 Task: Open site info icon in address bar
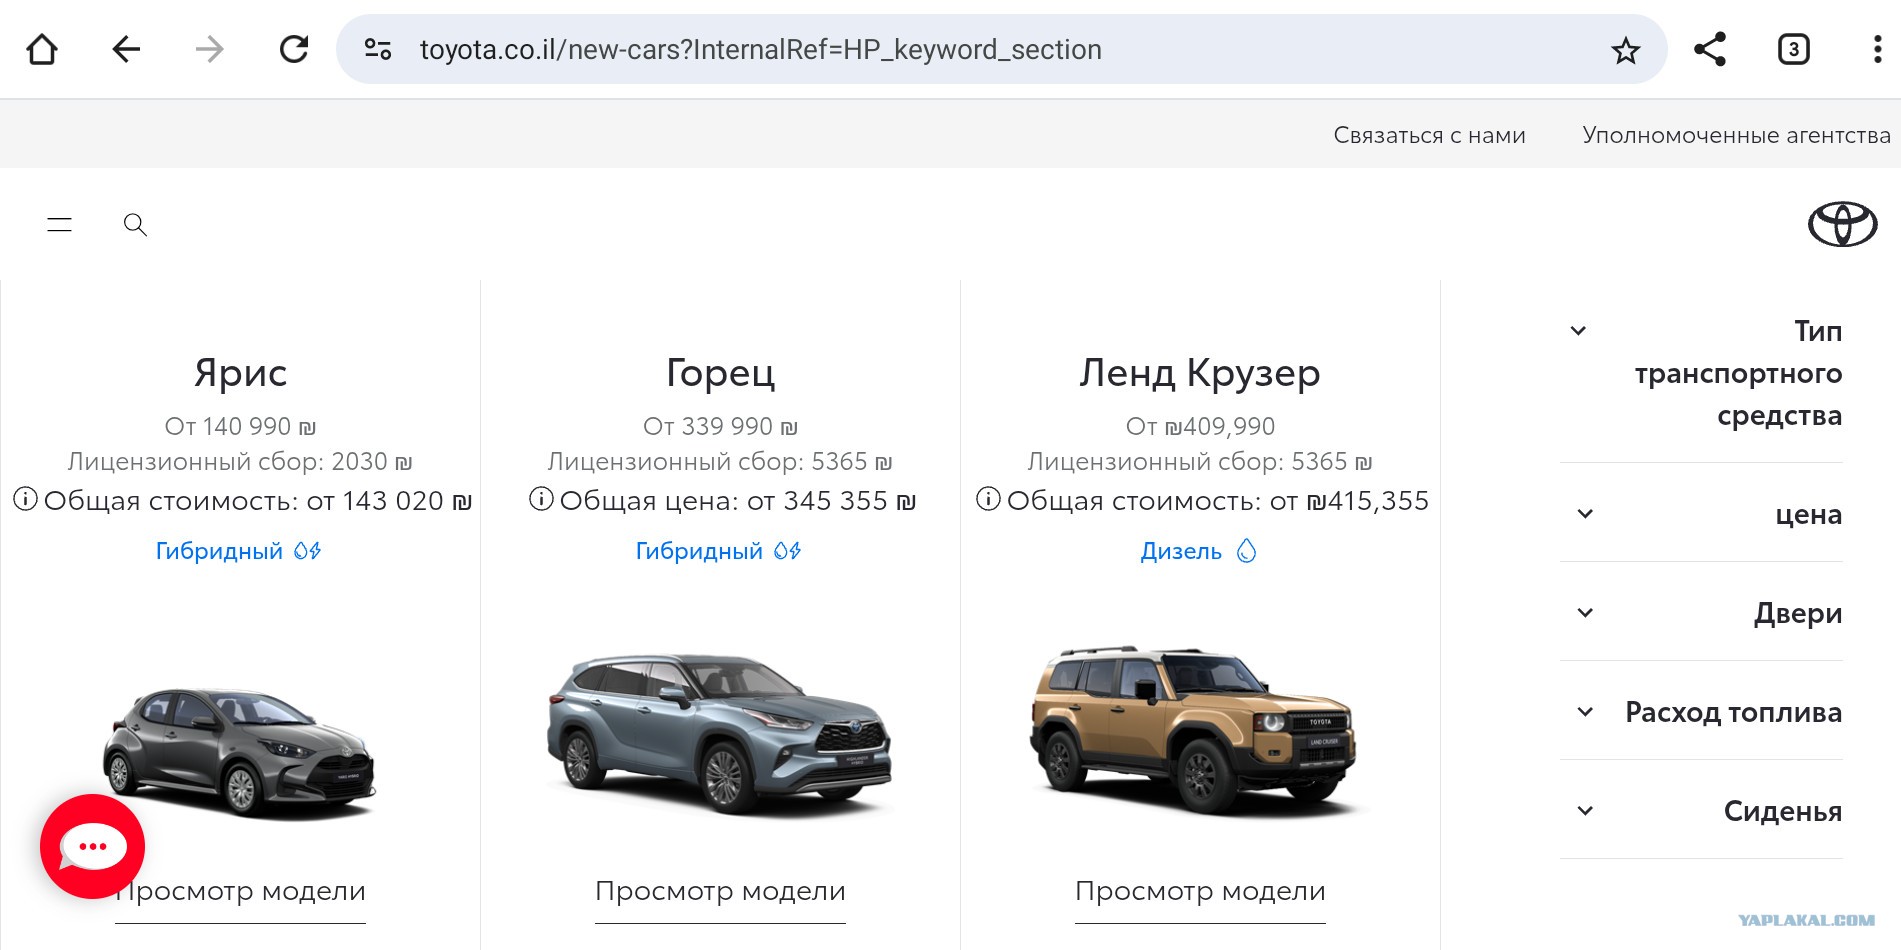point(378,49)
